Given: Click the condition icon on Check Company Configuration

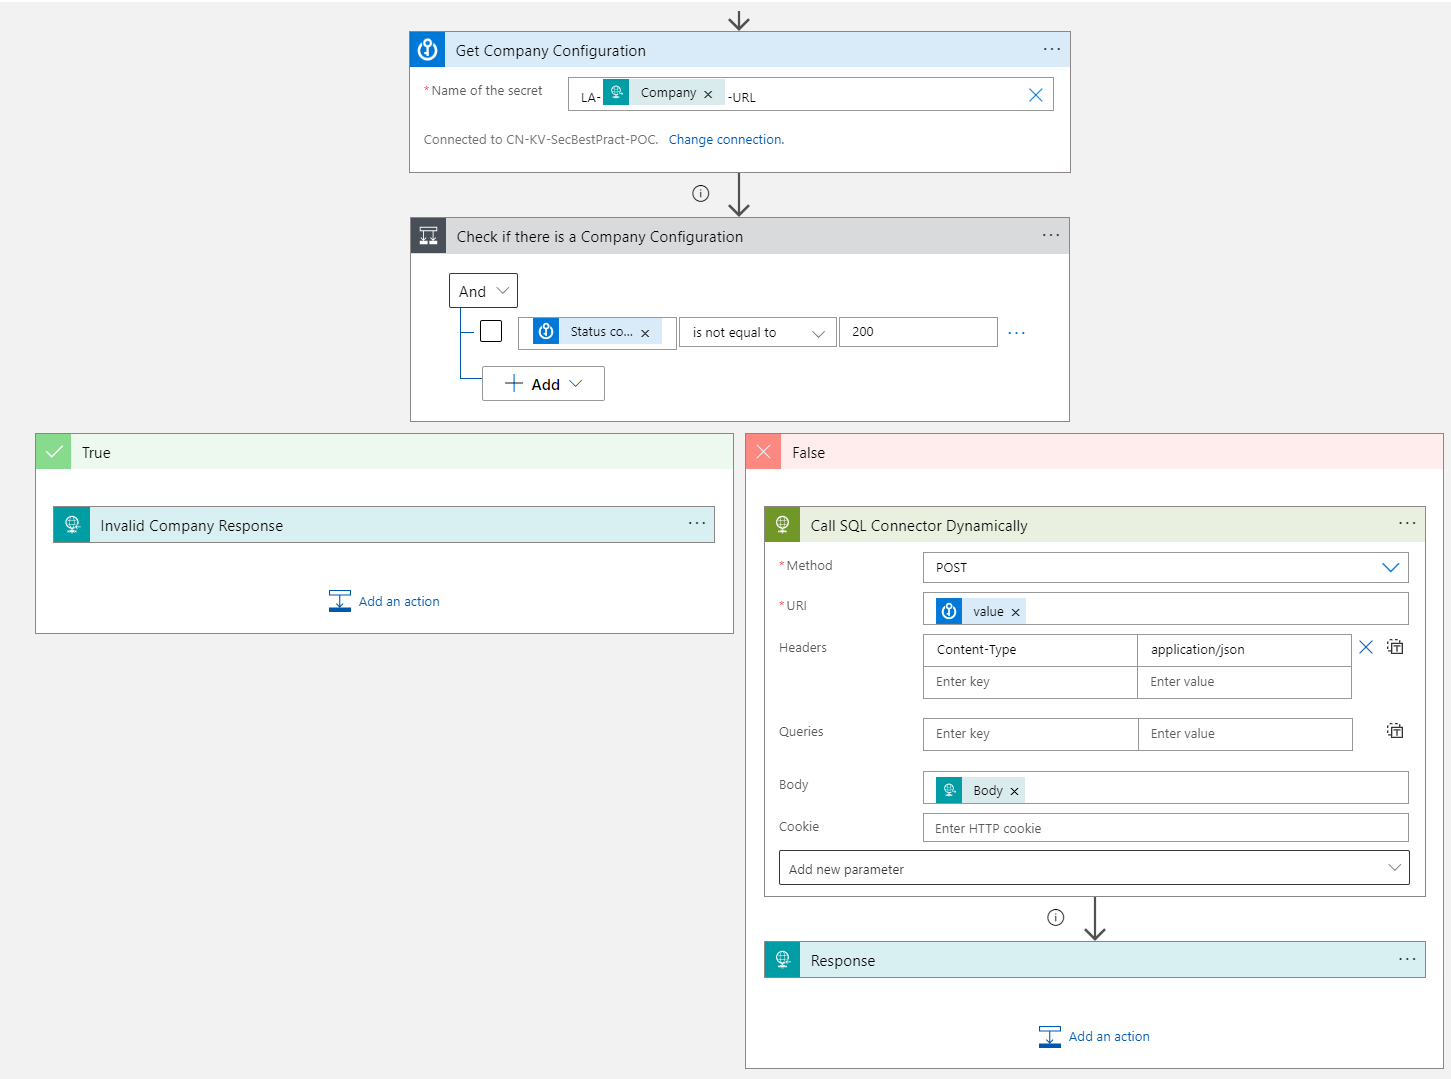Looking at the screenshot, I should tap(428, 236).
